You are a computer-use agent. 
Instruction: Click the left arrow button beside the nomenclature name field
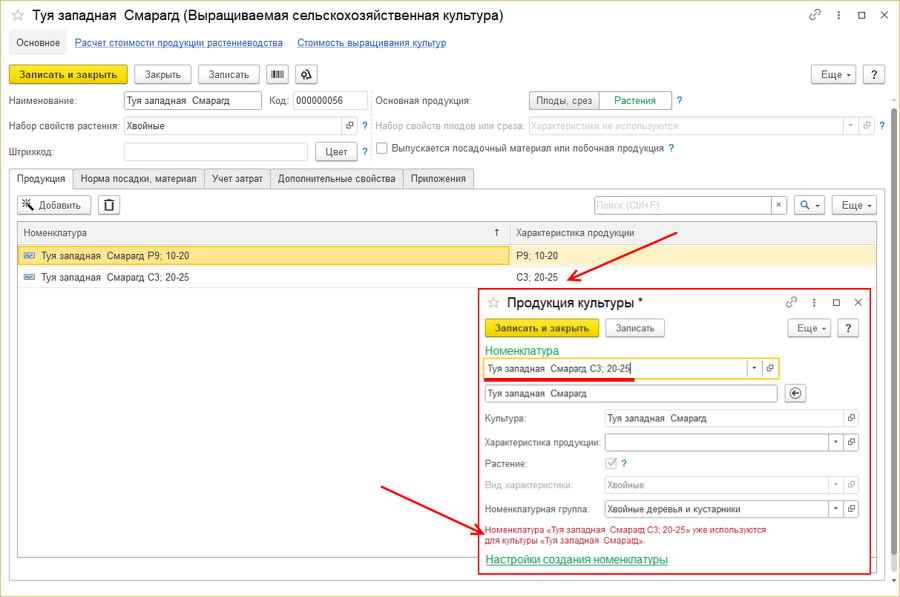(x=797, y=394)
